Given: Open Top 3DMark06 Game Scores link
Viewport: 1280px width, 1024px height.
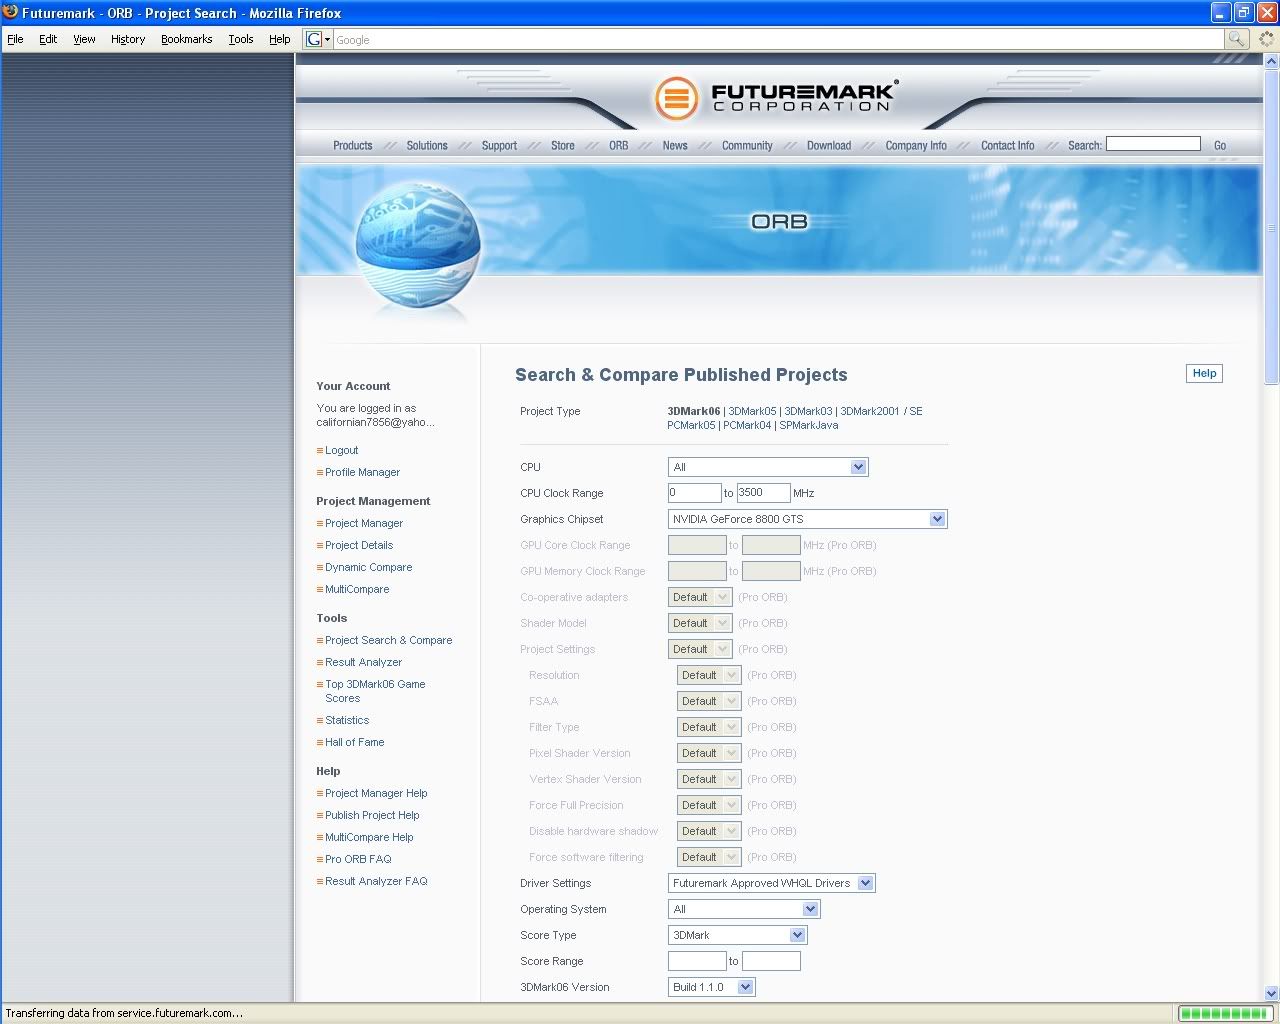Looking at the screenshot, I should pyautogui.click(x=375, y=691).
